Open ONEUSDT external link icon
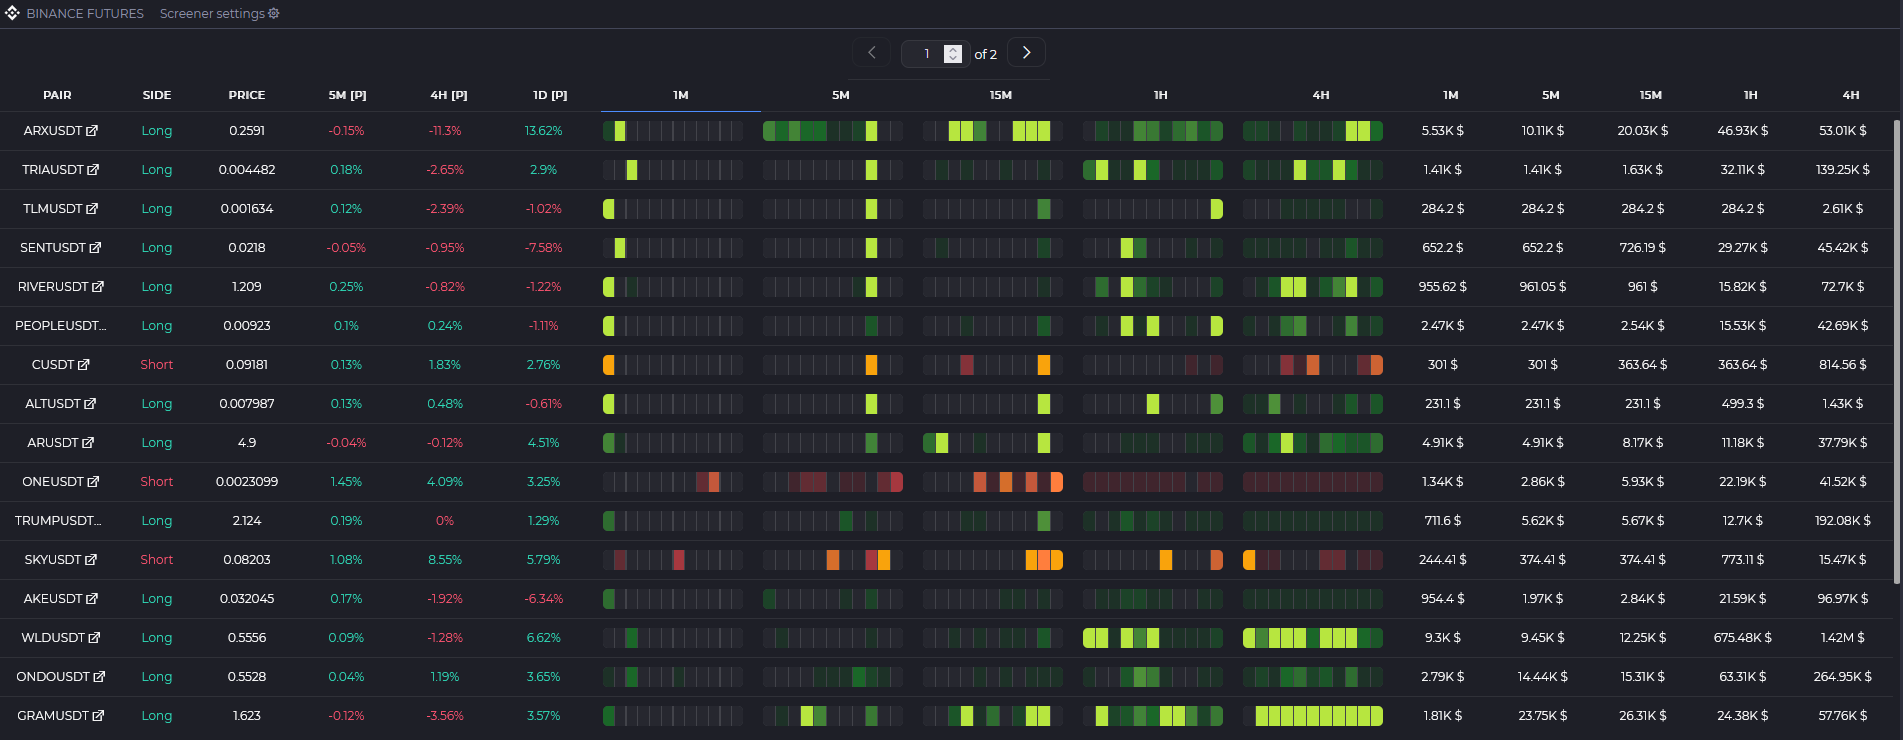This screenshot has width=1903, height=740. pos(93,482)
